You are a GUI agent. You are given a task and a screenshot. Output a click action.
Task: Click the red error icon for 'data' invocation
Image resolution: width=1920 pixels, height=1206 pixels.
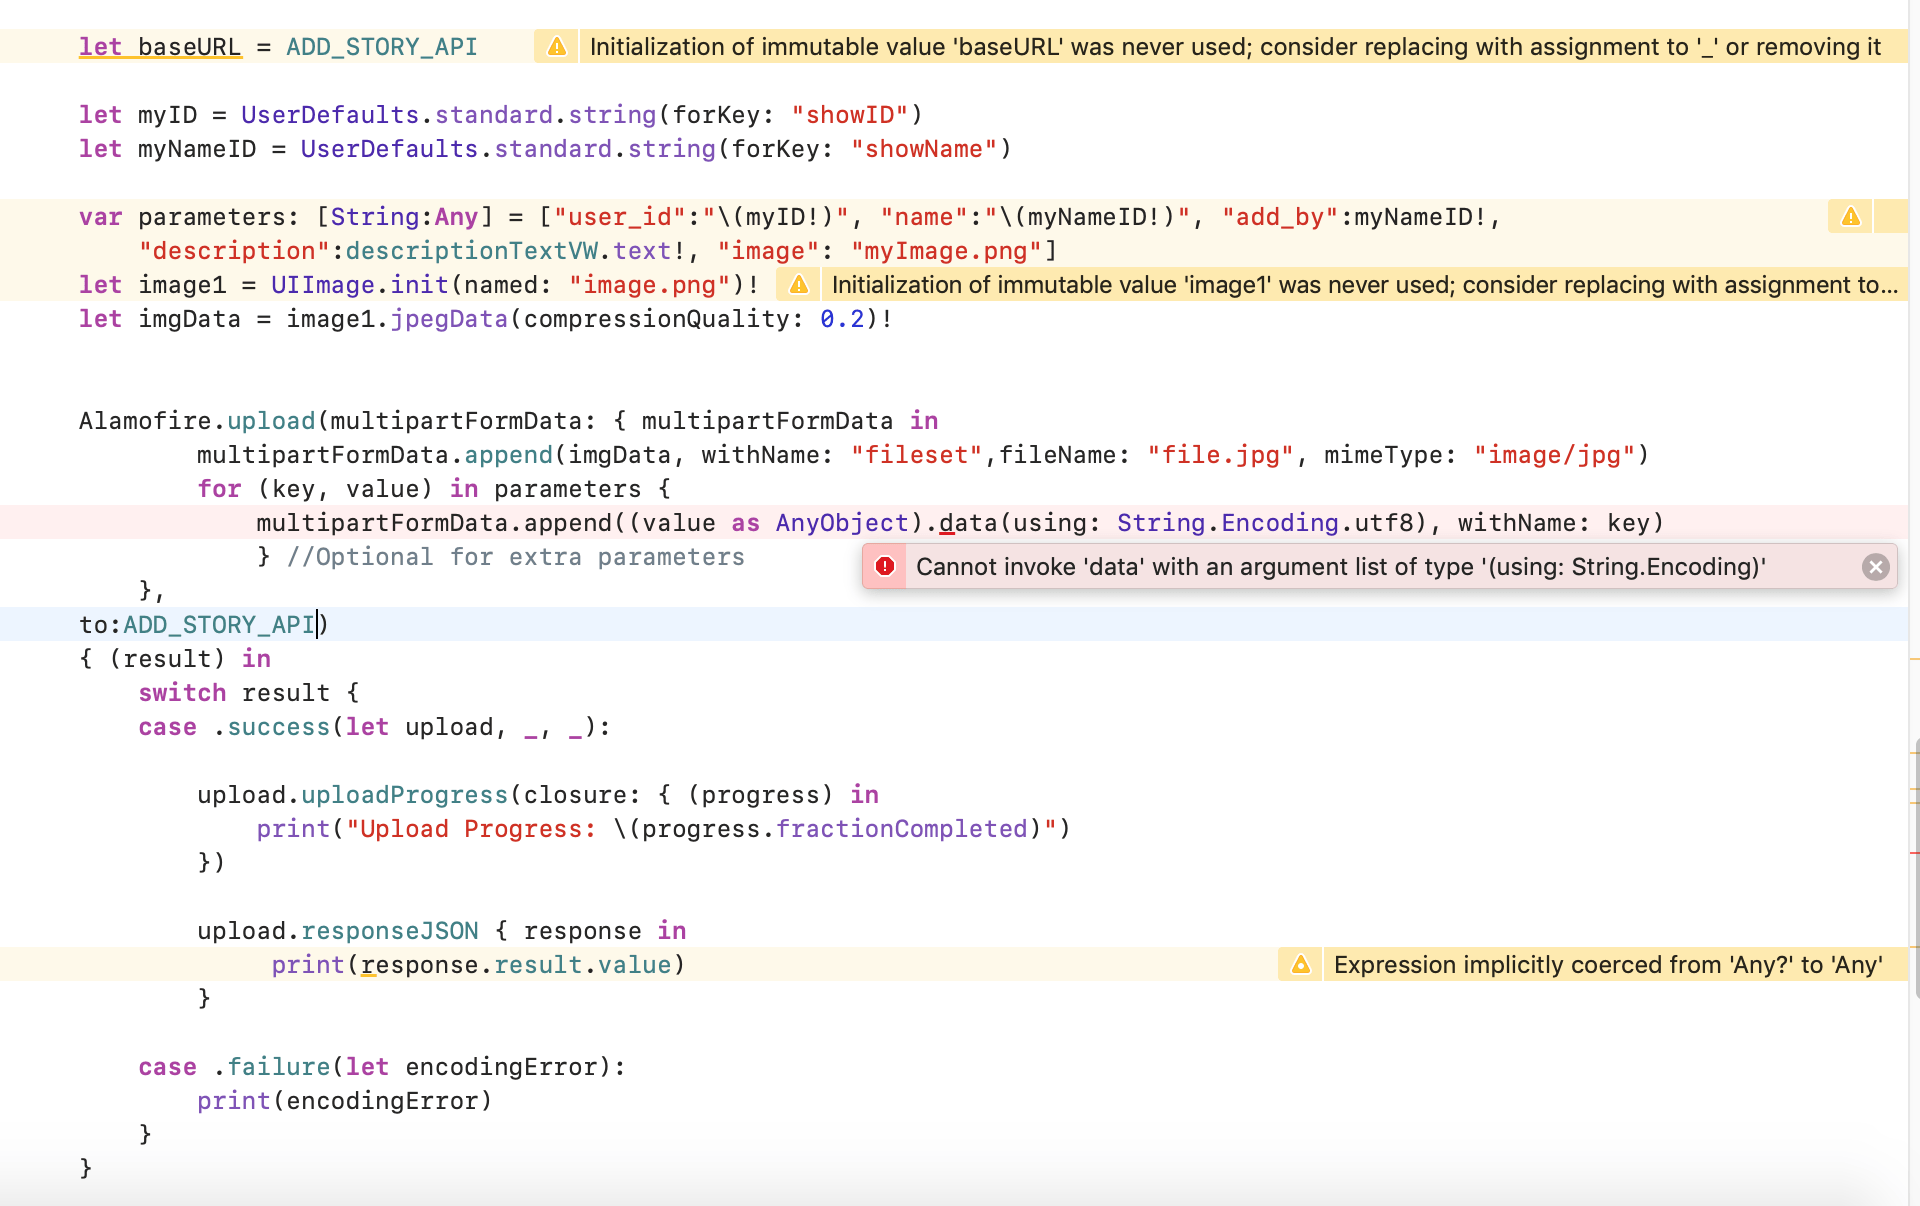coord(885,567)
